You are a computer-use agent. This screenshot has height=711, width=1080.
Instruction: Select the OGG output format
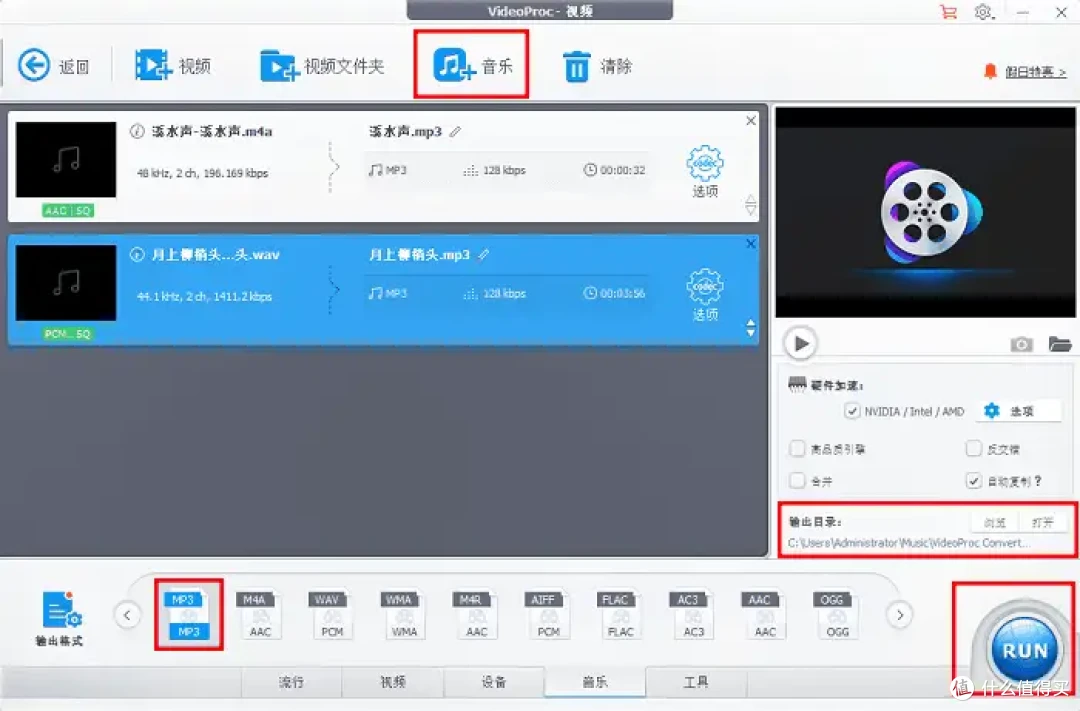click(837, 615)
